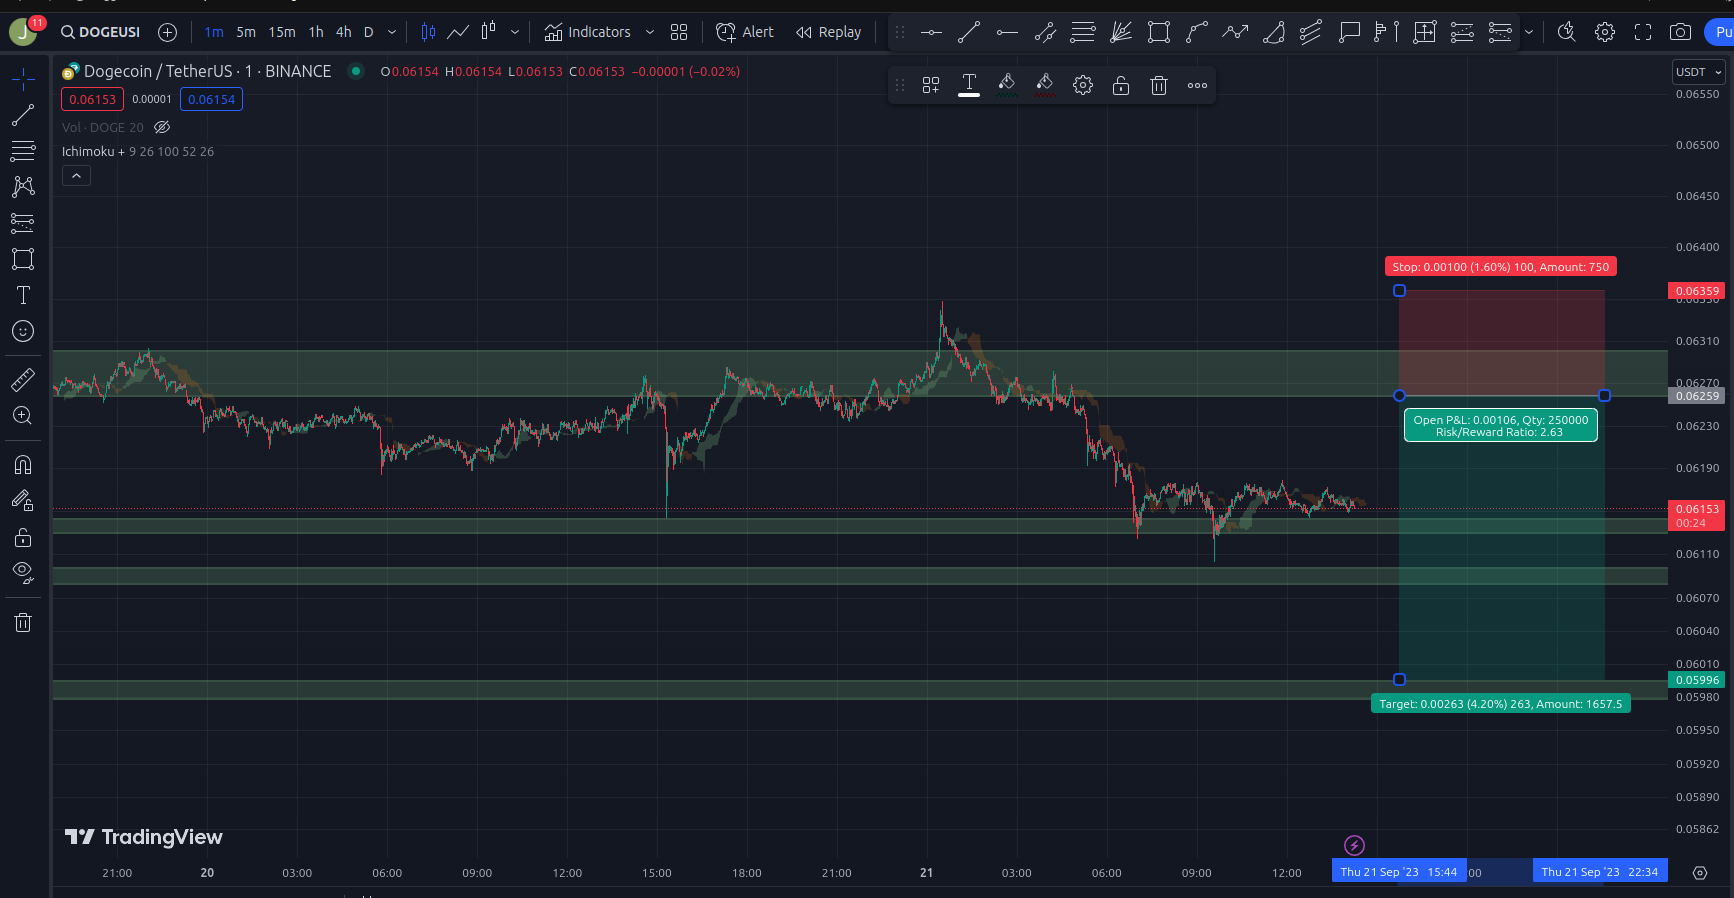This screenshot has height=898, width=1734.
Task: Select the parallel channel tool
Action: (x=1045, y=32)
